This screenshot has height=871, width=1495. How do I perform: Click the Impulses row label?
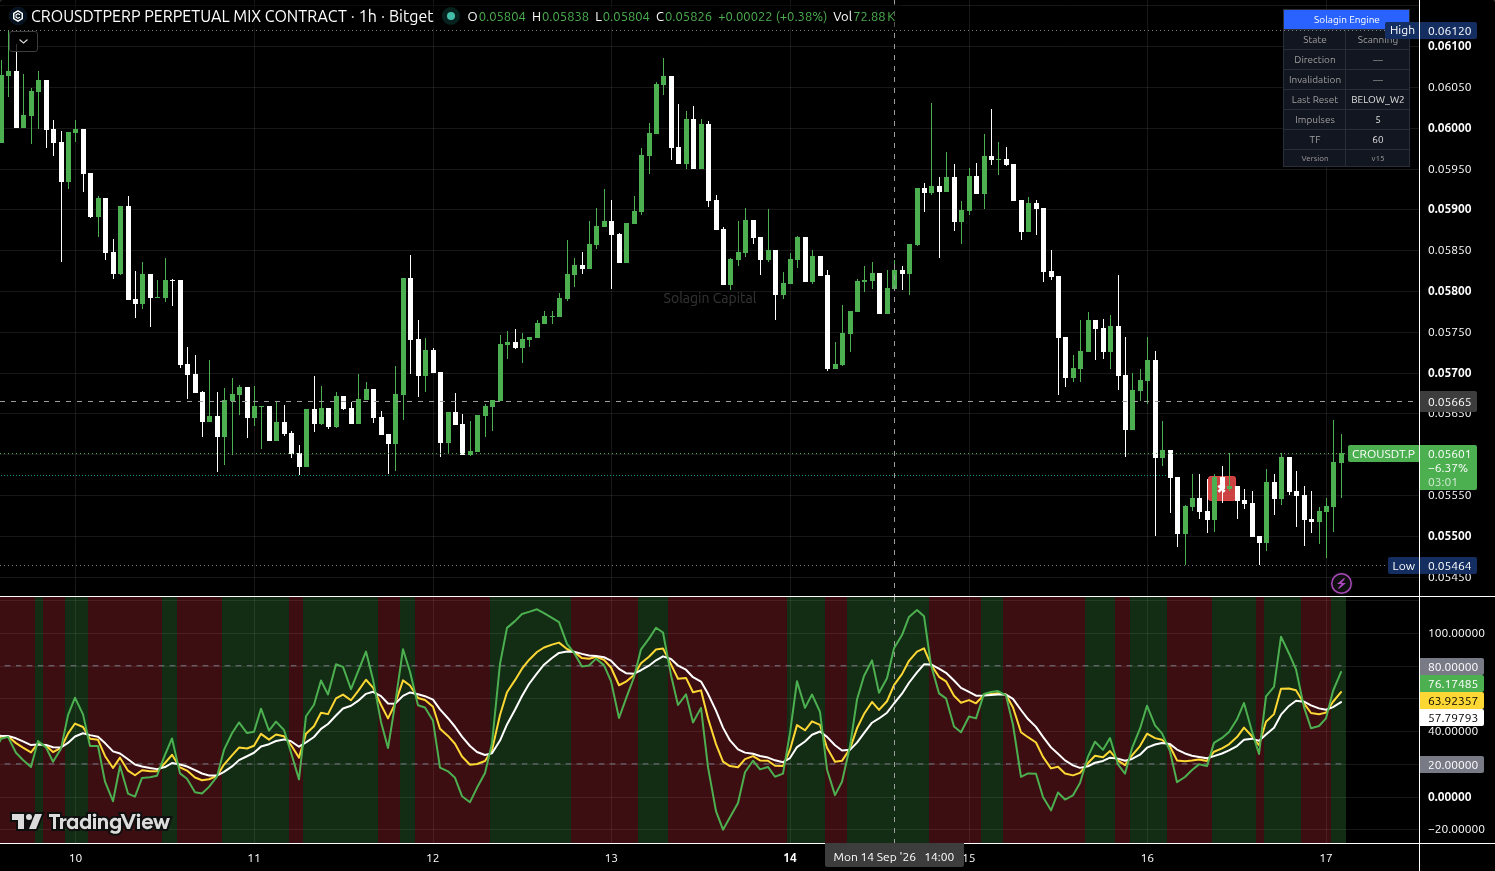tap(1314, 119)
